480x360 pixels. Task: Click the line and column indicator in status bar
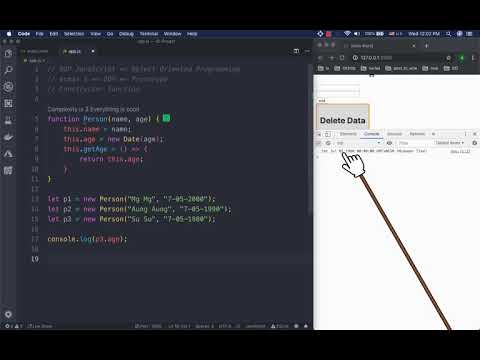179,326
